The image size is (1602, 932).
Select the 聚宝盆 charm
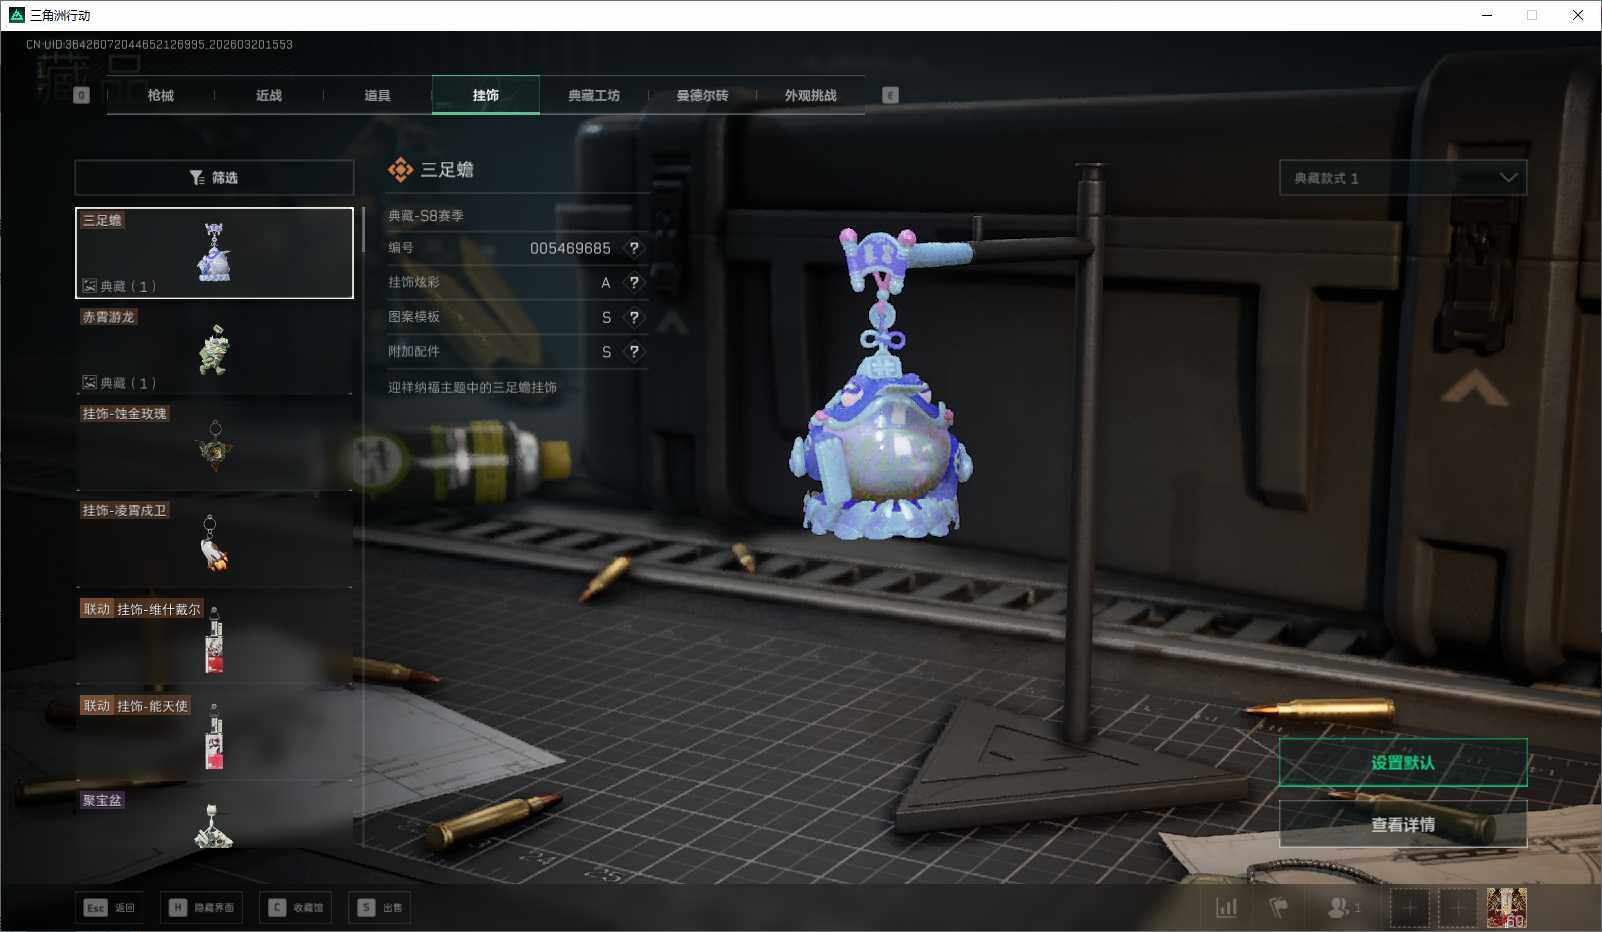point(214,820)
